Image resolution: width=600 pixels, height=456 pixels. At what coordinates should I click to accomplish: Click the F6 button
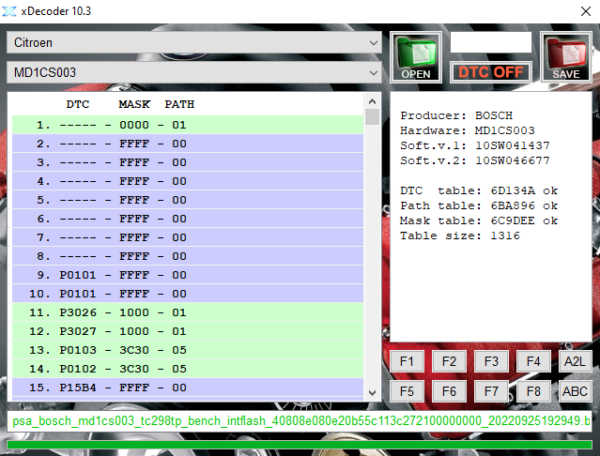click(448, 391)
